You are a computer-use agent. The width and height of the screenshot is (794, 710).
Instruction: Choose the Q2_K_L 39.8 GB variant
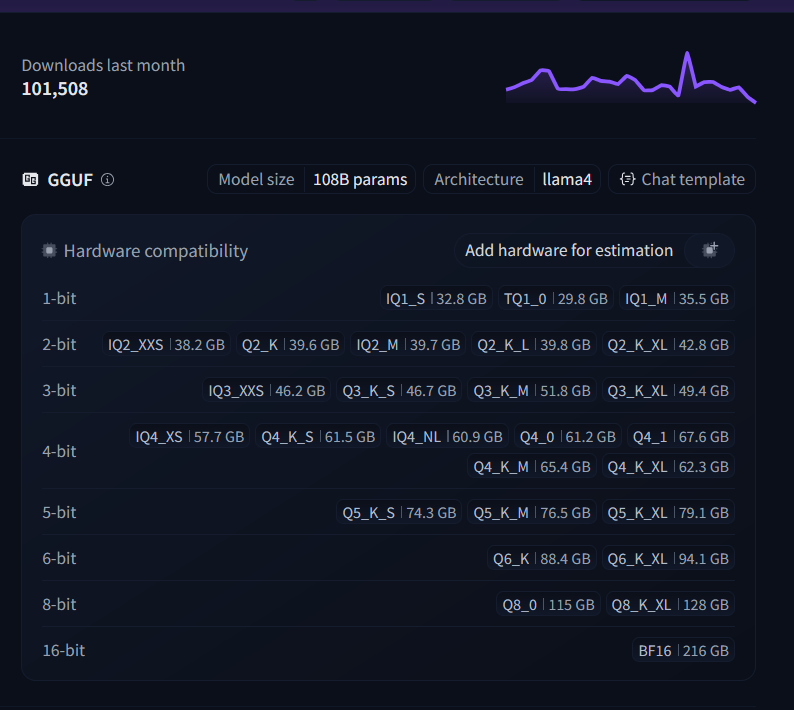534,344
